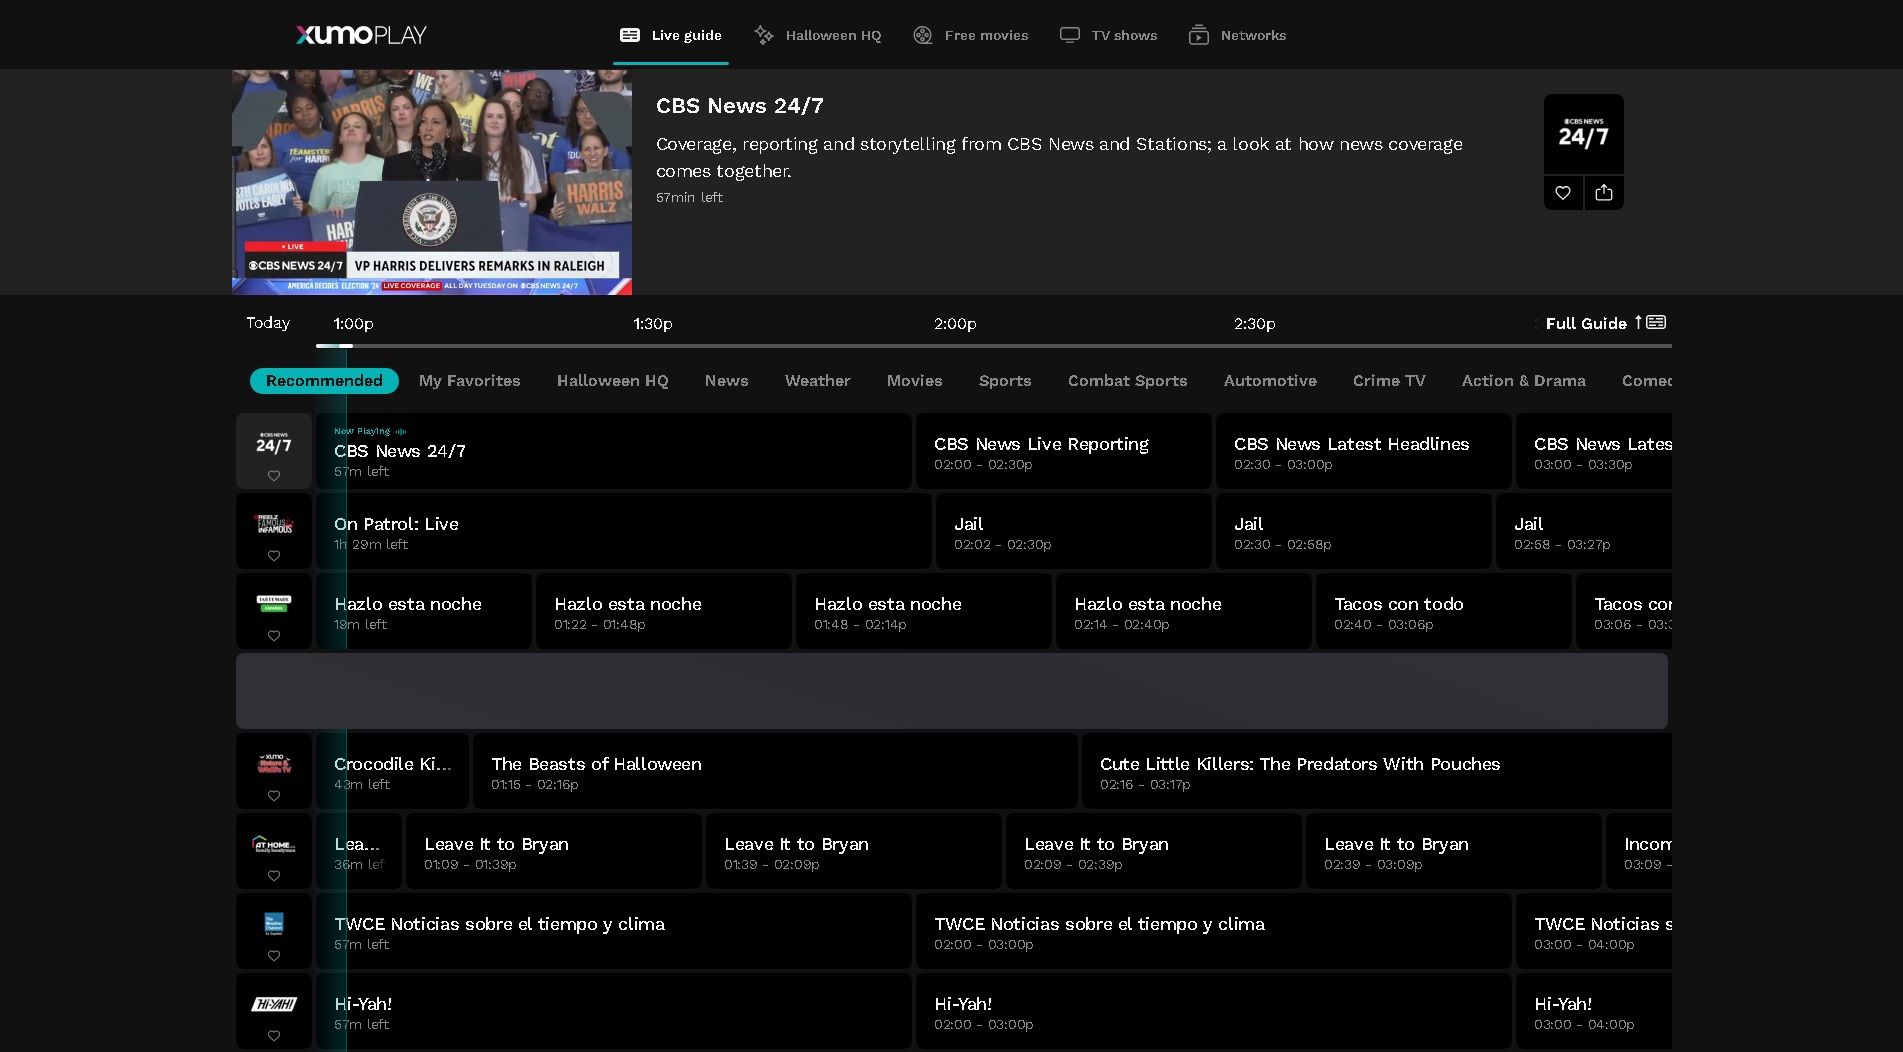Share the CBS News 24/7 channel
Image resolution: width=1903 pixels, height=1052 pixels.
[1604, 193]
